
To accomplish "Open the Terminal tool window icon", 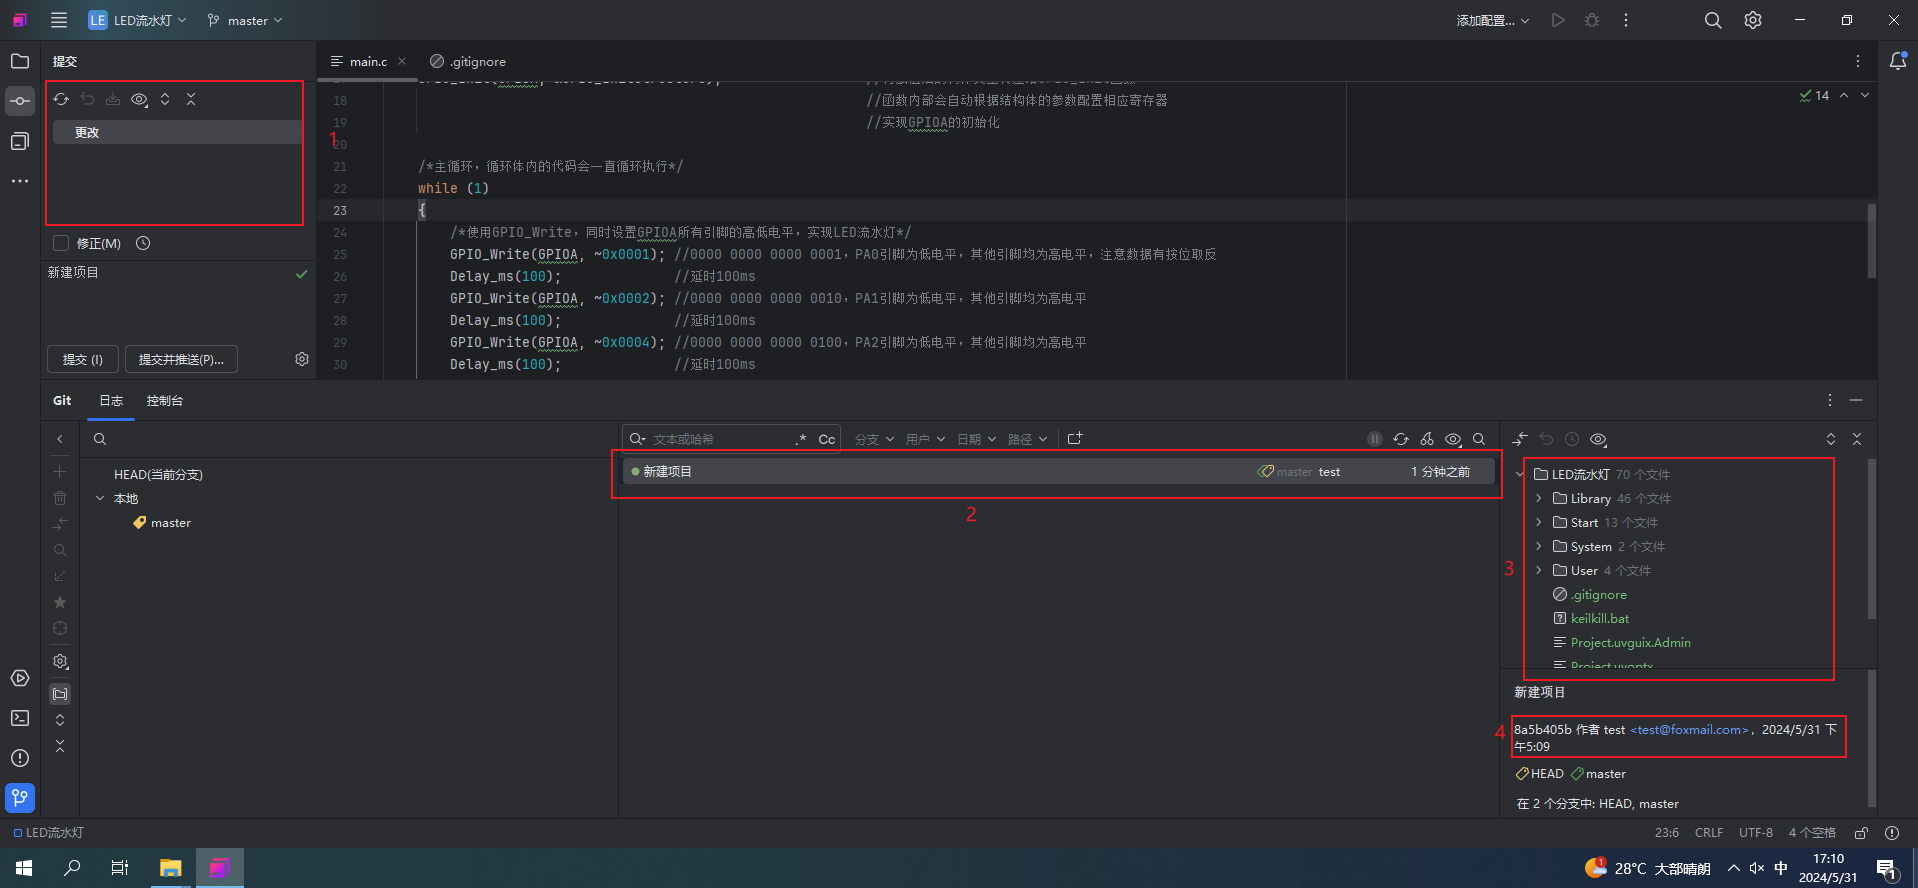I will 20,718.
